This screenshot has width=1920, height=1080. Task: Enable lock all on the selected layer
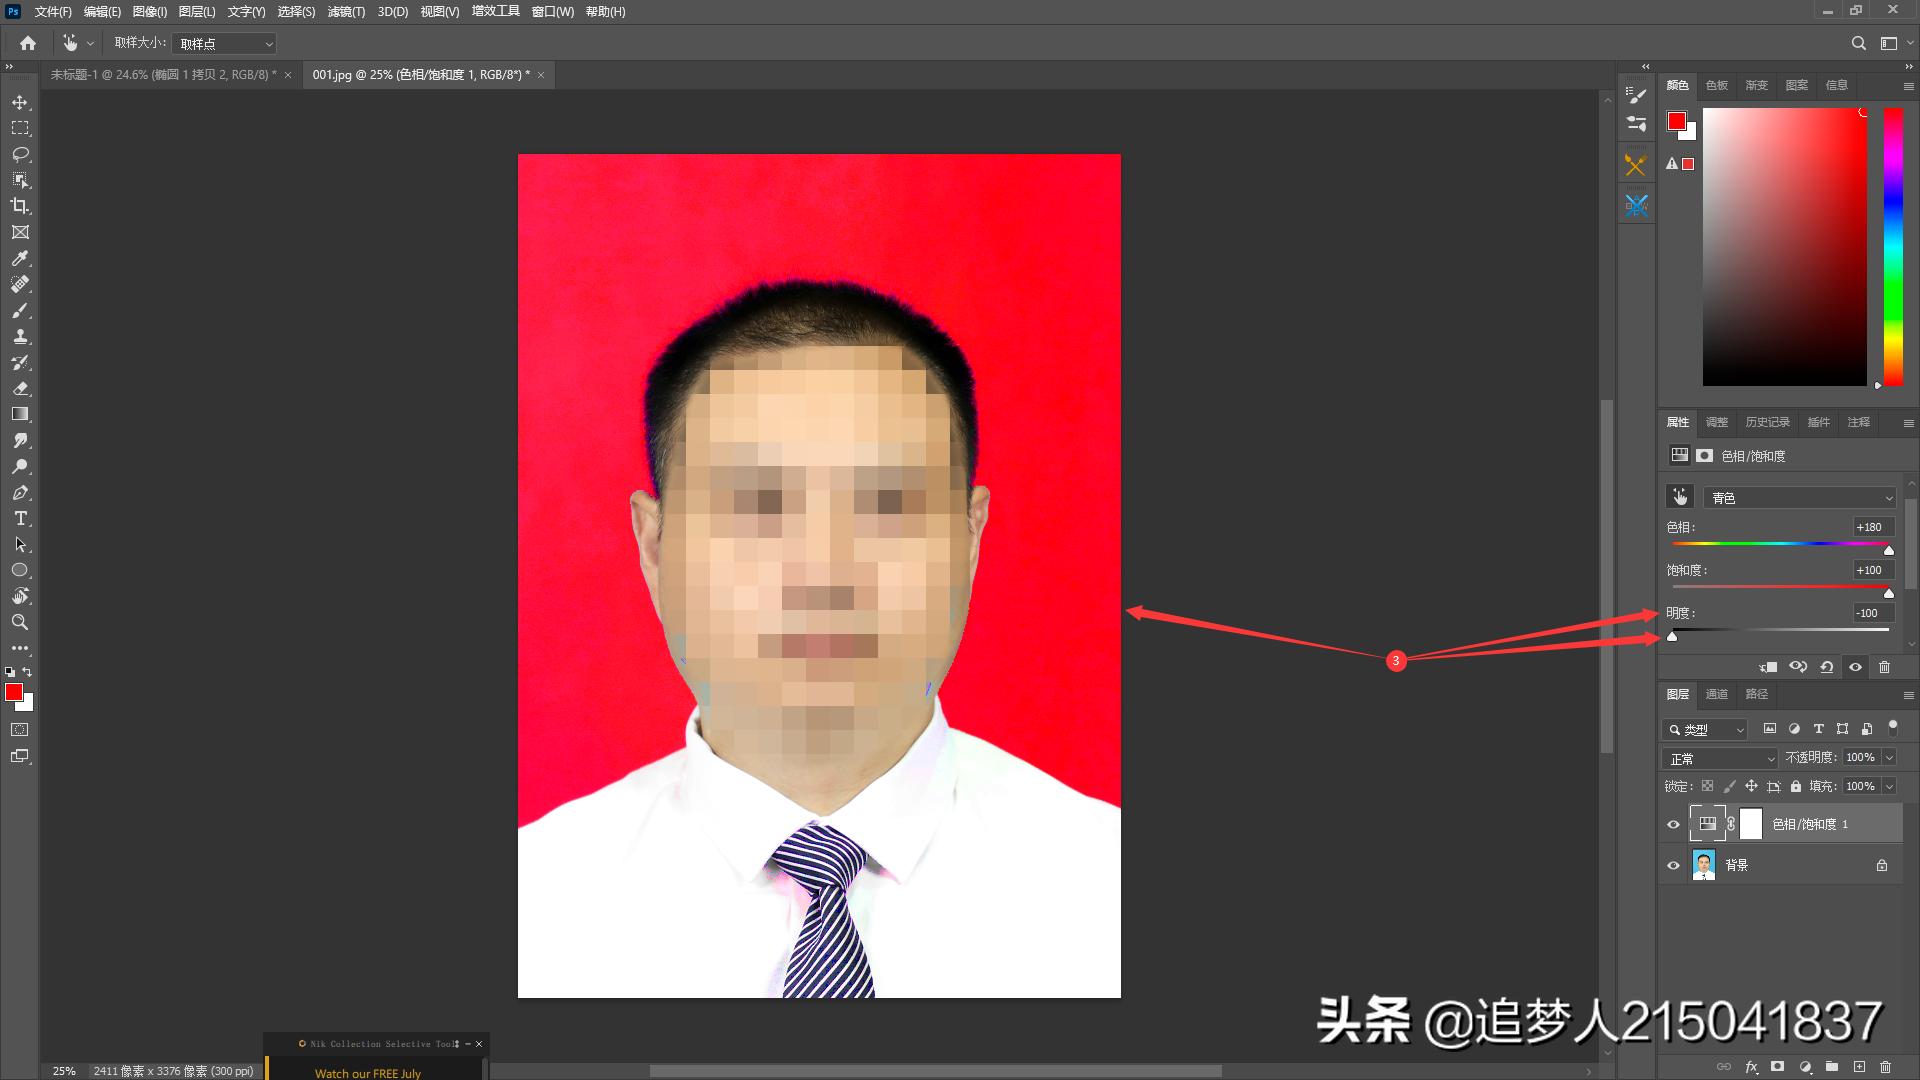[1796, 786]
